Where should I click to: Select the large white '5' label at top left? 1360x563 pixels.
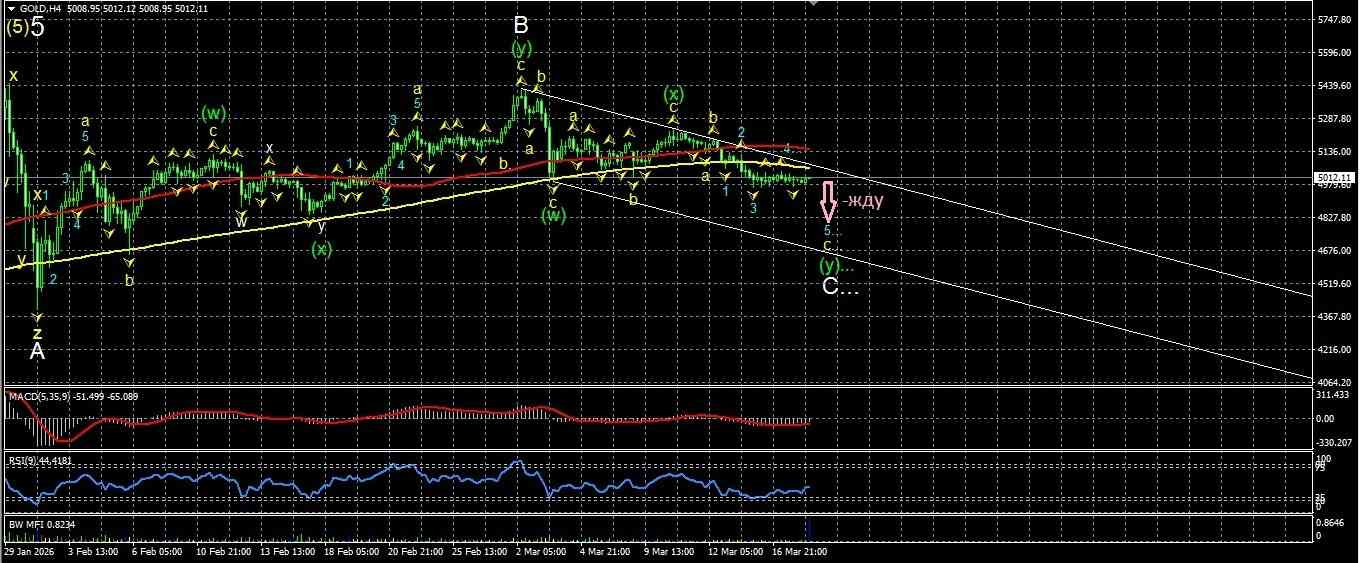[37, 27]
